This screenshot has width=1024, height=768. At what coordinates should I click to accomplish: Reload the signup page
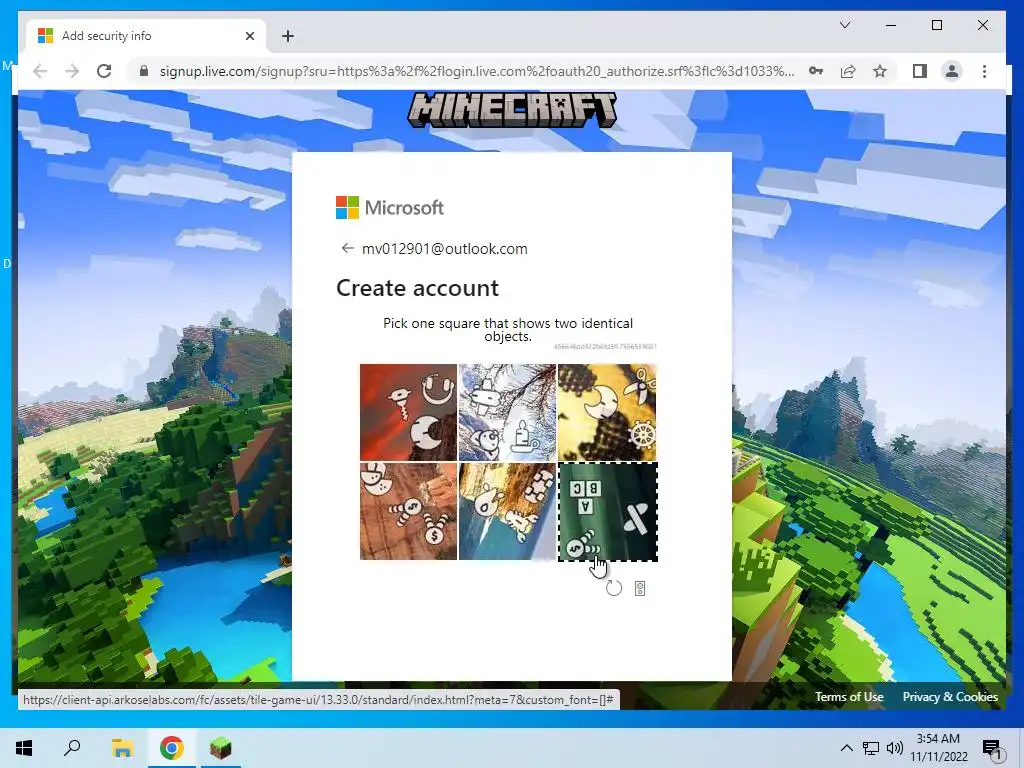coord(104,71)
